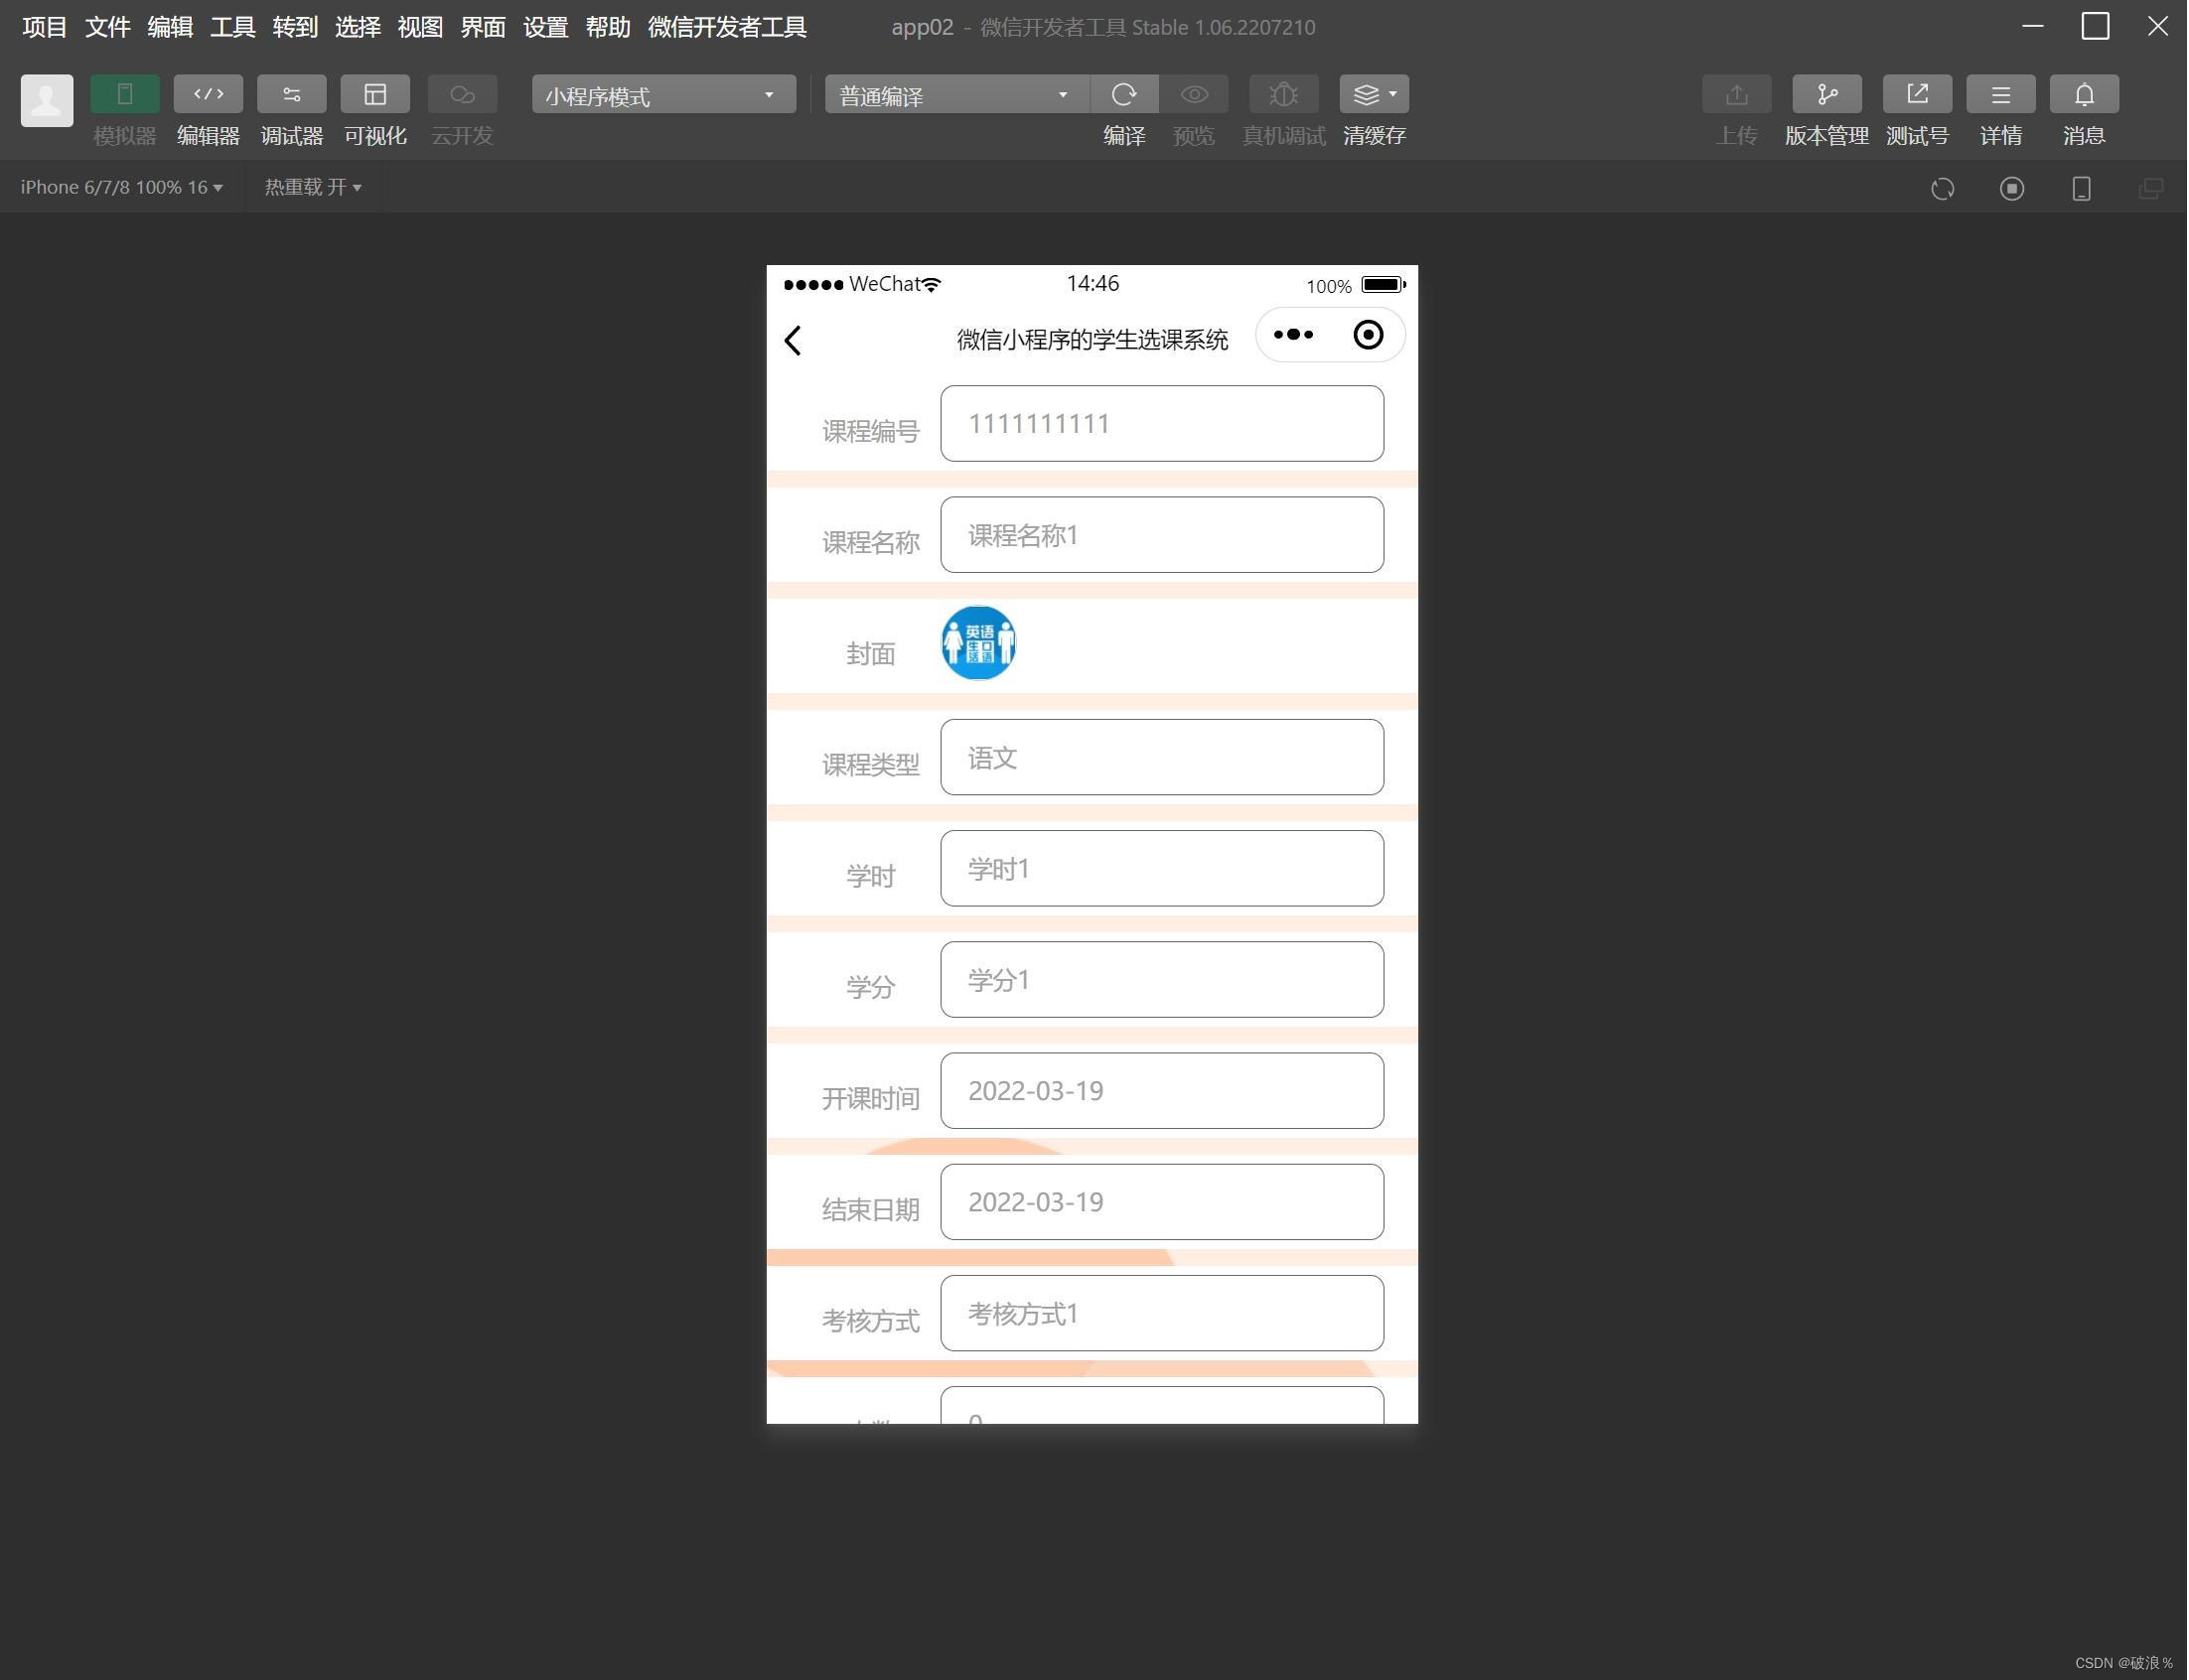Image resolution: width=2189 pixels, height=1680 pixels.
Task: Open the 界面 menu
Action: (483, 27)
